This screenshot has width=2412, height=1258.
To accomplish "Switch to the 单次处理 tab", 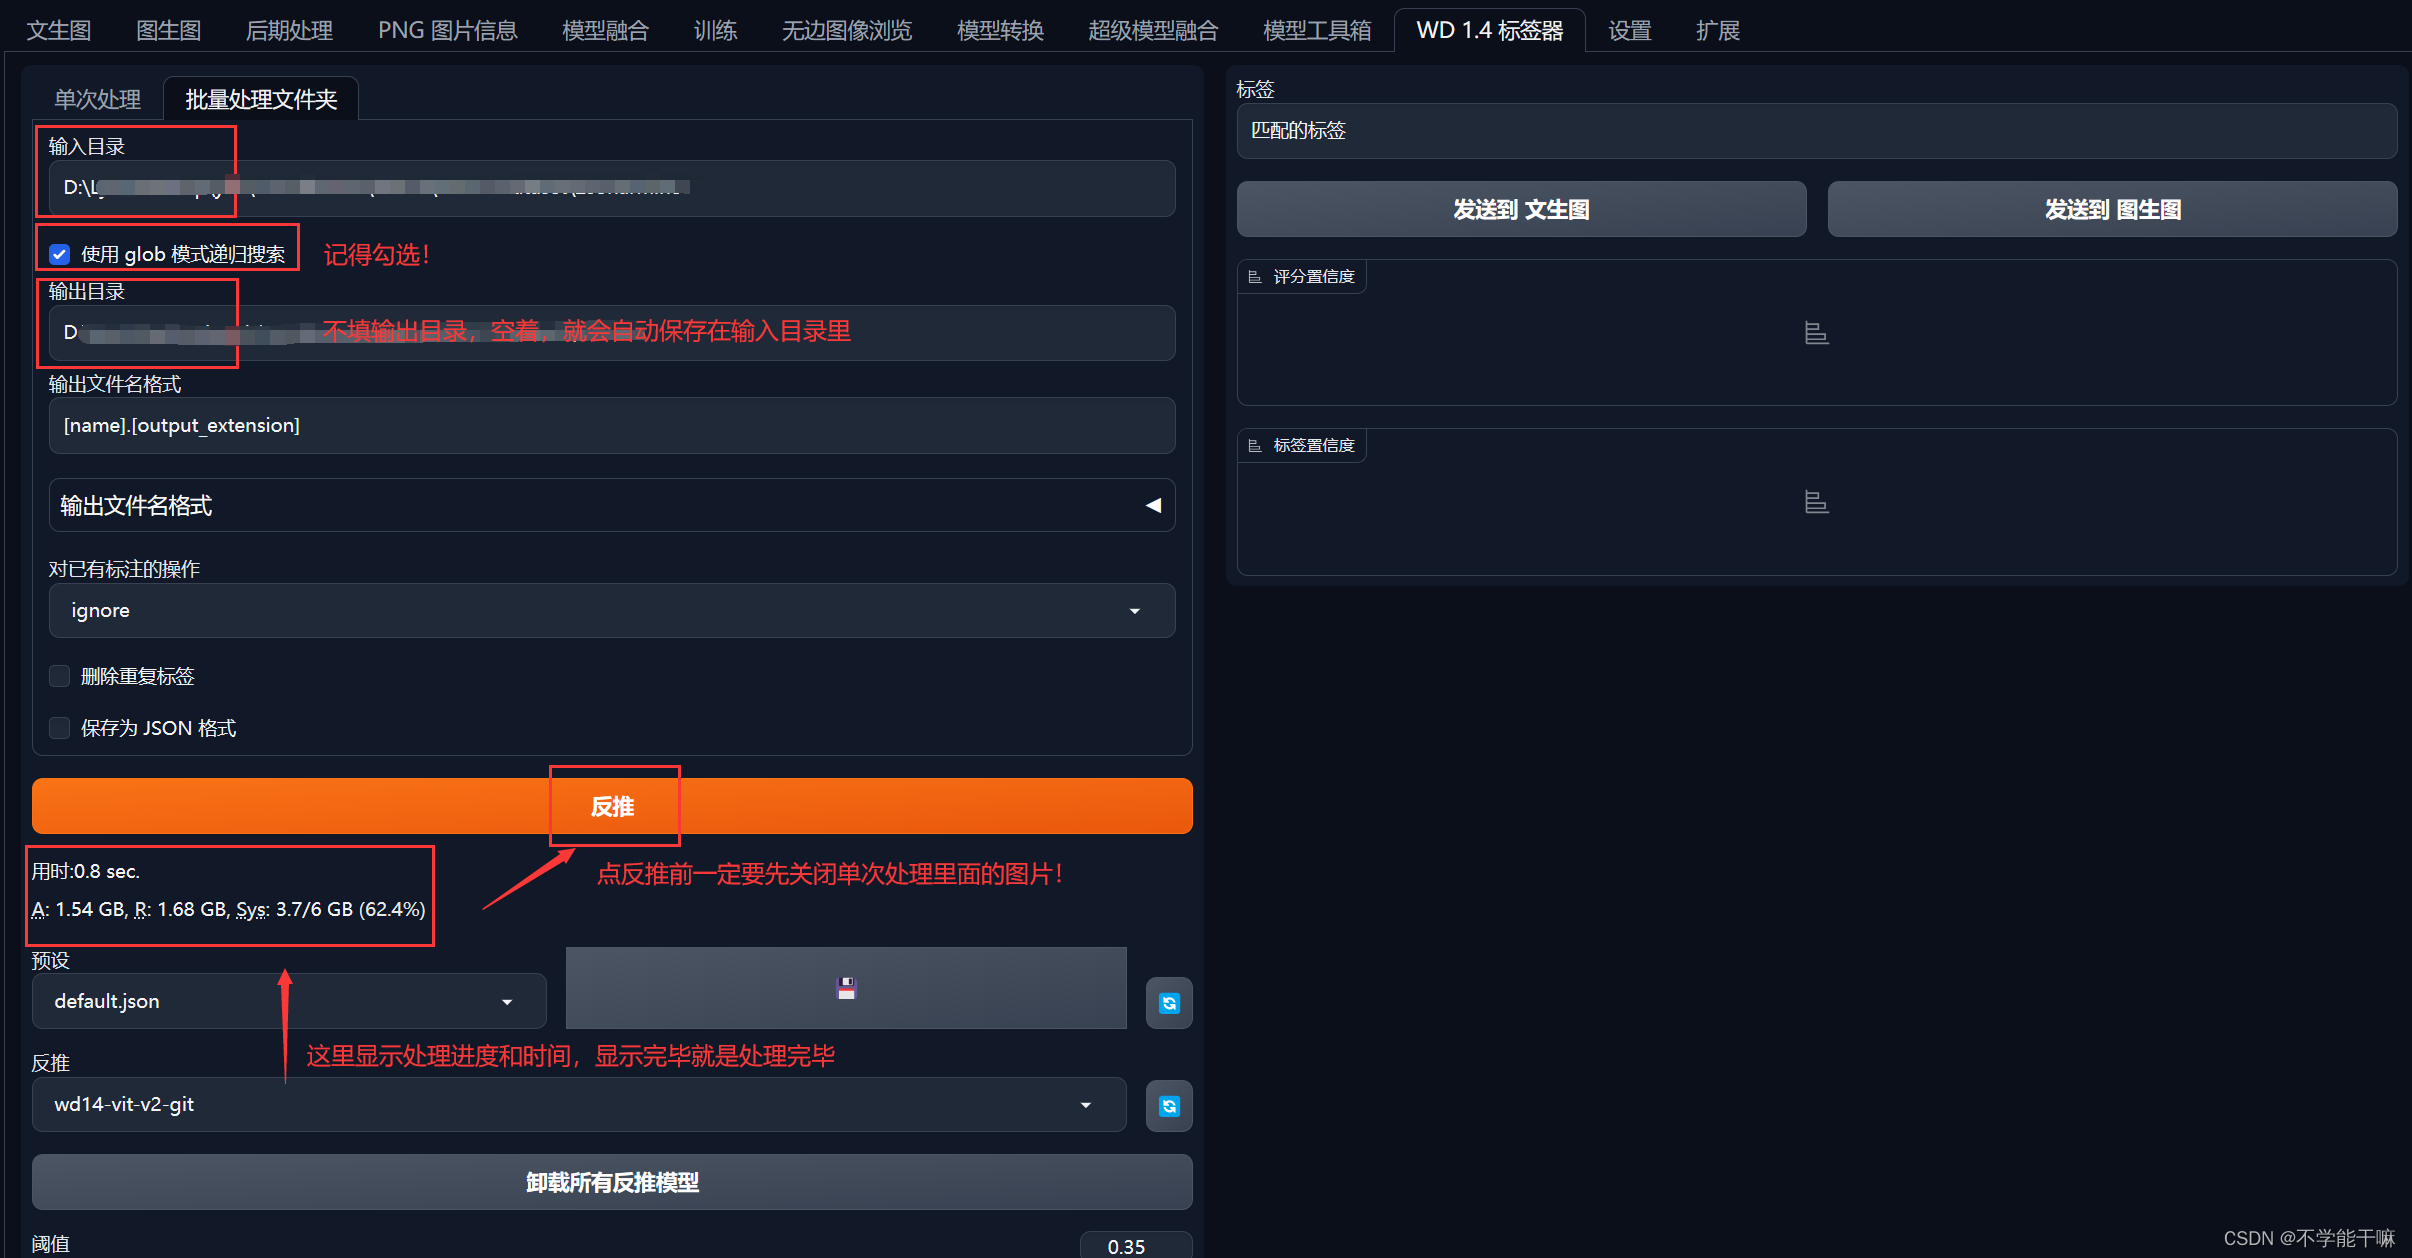I will (97, 99).
